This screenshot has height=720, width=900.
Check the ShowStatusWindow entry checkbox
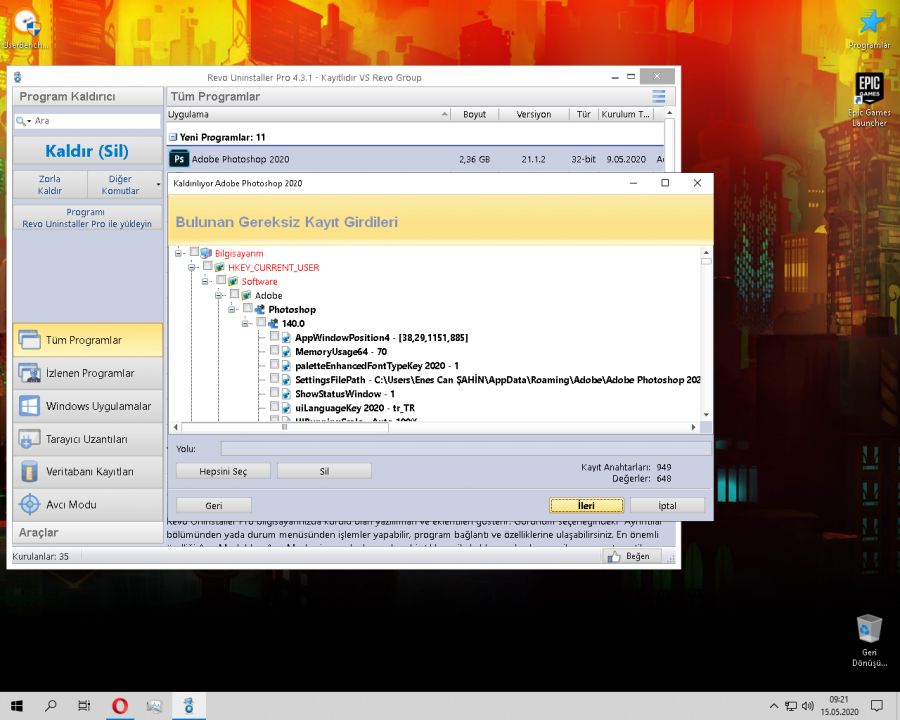point(275,394)
